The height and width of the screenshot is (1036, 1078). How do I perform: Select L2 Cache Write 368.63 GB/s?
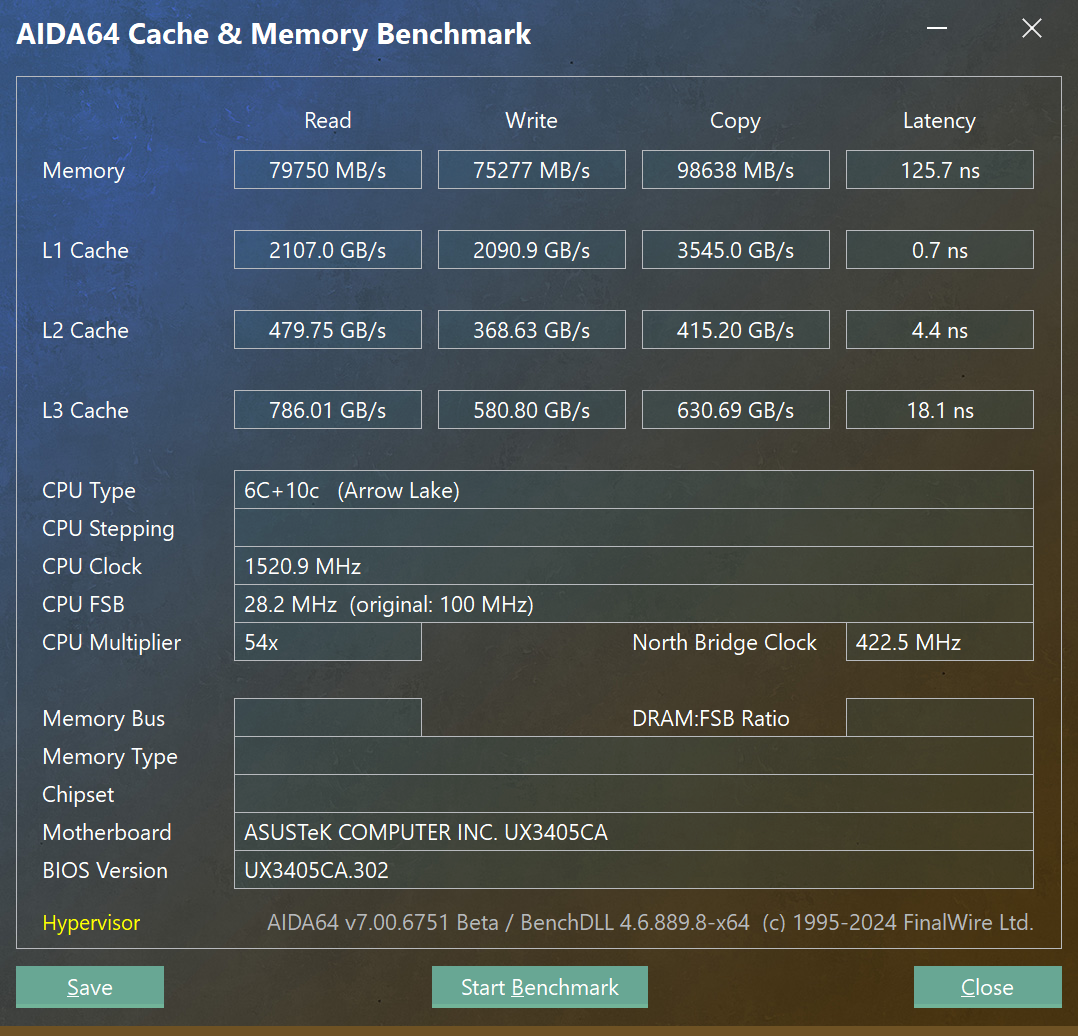pyautogui.click(x=531, y=330)
